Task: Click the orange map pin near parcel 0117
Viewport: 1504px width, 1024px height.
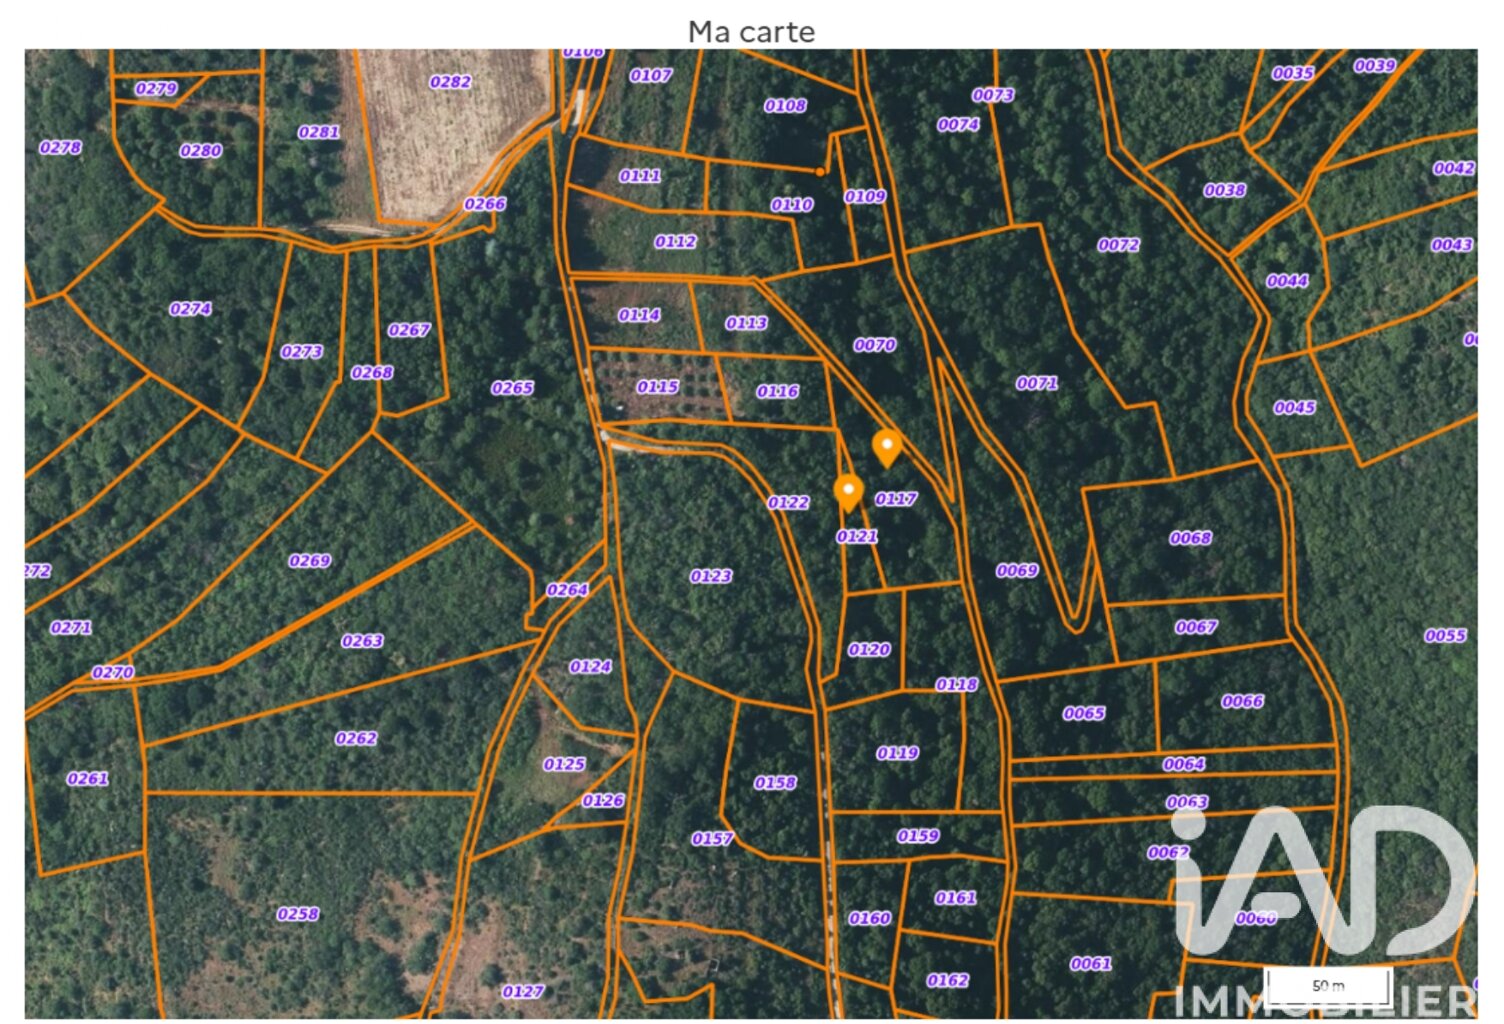Action: pos(886,447)
